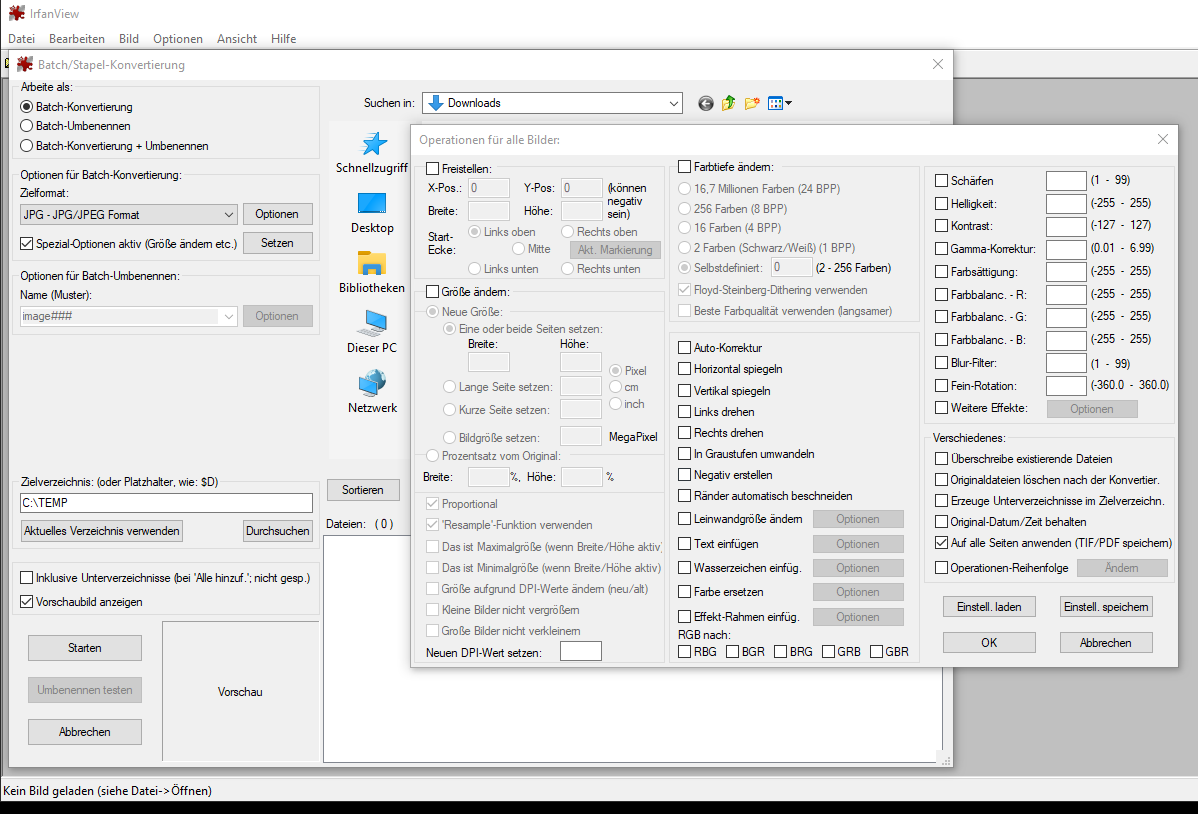
Task: Enable In Graustufen umwandeln
Action: (x=685, y=454)
